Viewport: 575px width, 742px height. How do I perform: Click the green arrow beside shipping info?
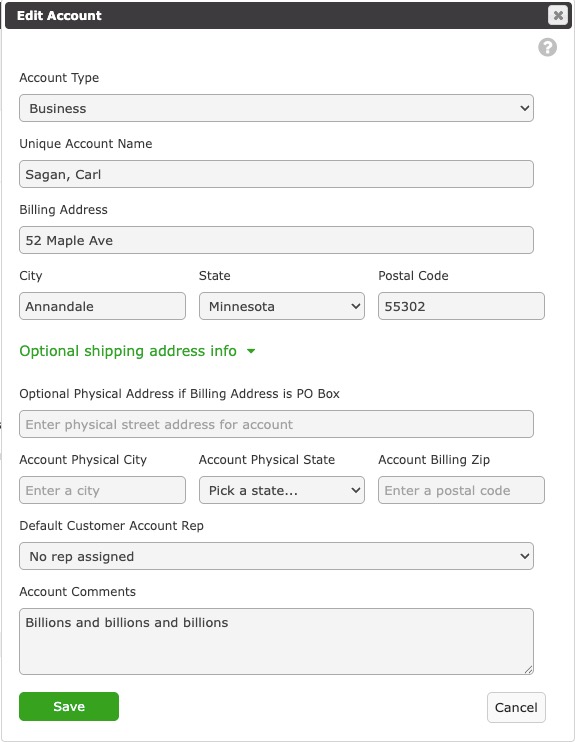point(251,351)
